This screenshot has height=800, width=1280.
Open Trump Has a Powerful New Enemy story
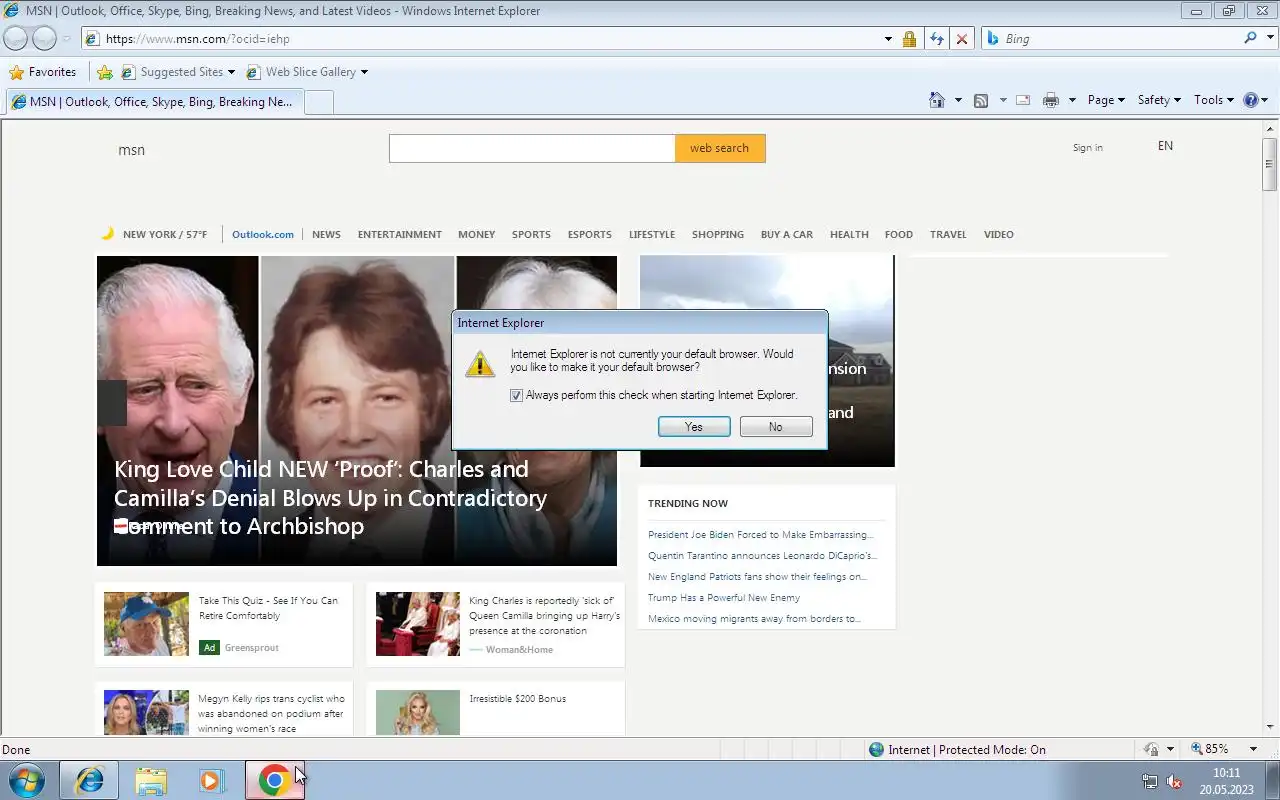point(724,598)
